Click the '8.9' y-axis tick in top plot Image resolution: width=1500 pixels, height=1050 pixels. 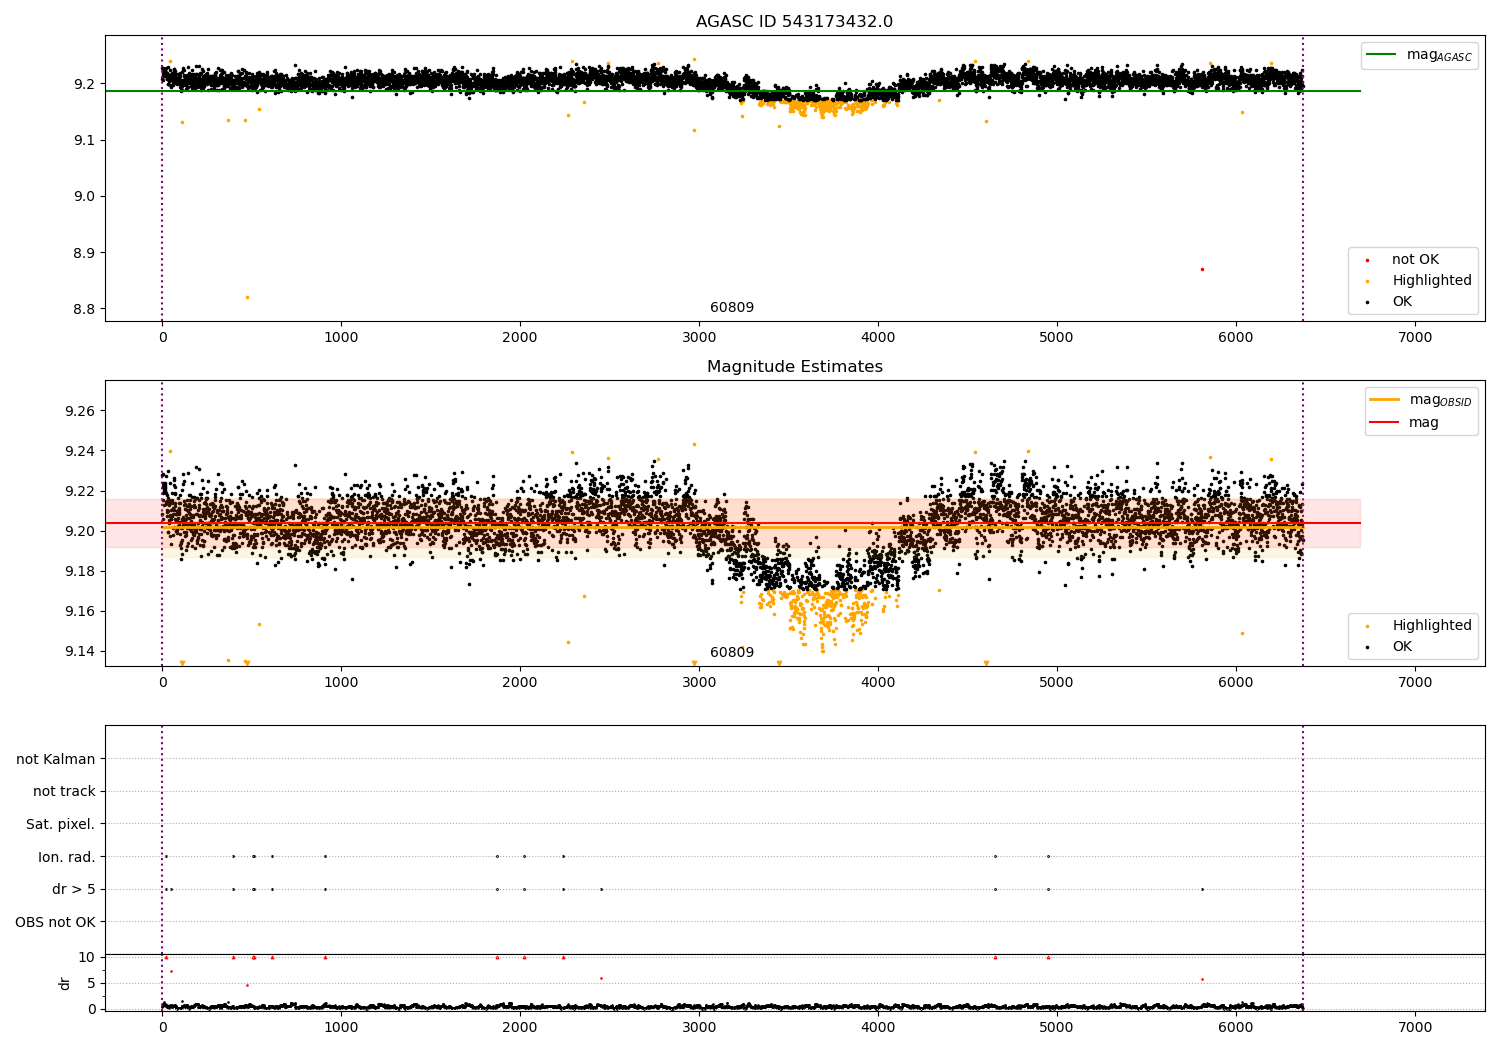[x=85, y=253]
